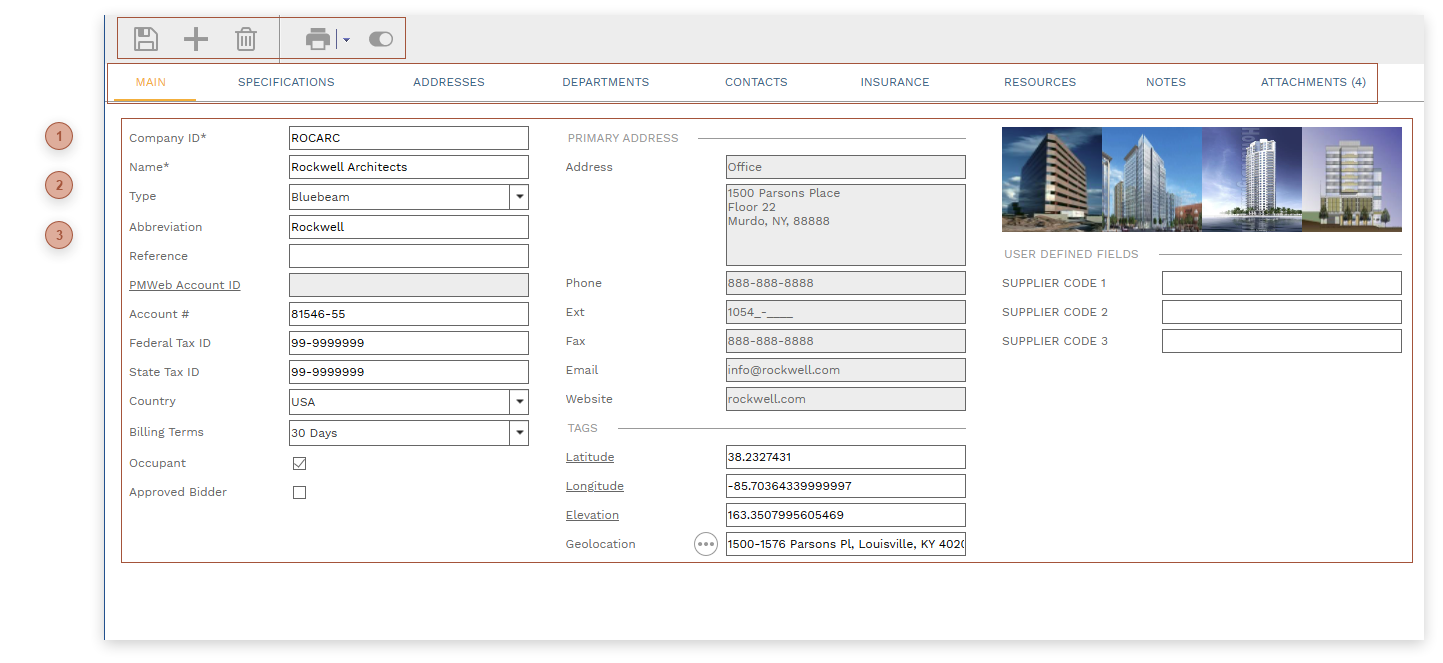Click the numbered marker 3 circle

click(x=59, y=235)
